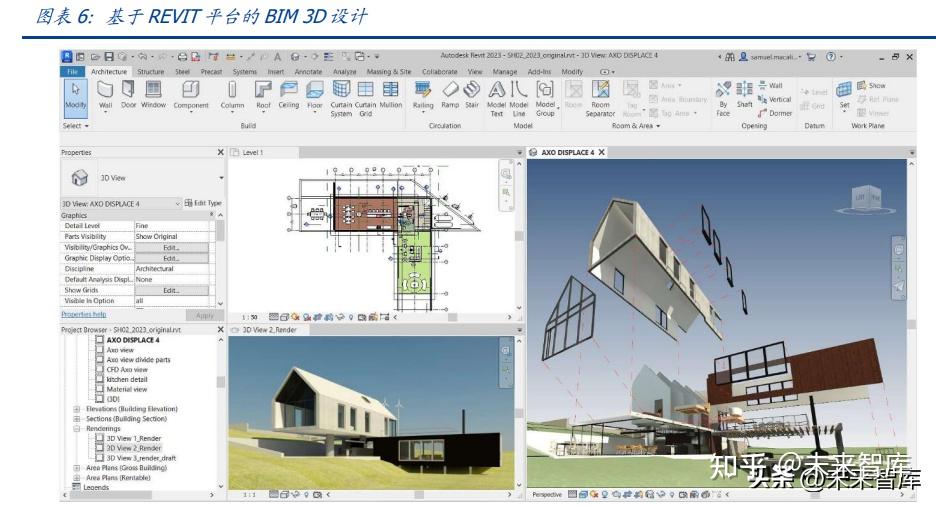Select the Ceiling tool
This screenshot has height=505, width=936.
[289, 96]
